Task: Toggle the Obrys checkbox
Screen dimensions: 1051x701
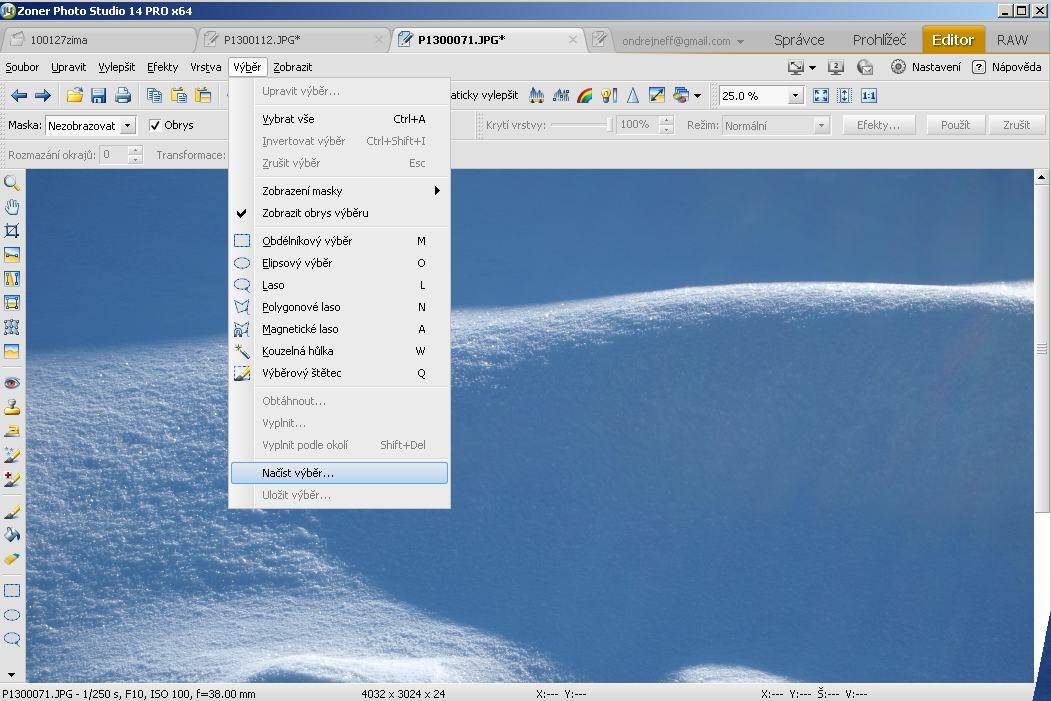Action: coord(155,125)
